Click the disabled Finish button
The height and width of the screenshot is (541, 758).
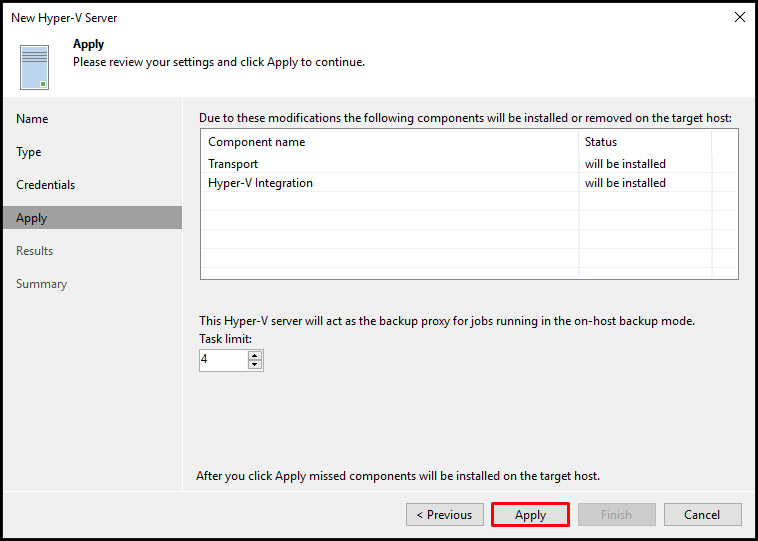point(616,515)
